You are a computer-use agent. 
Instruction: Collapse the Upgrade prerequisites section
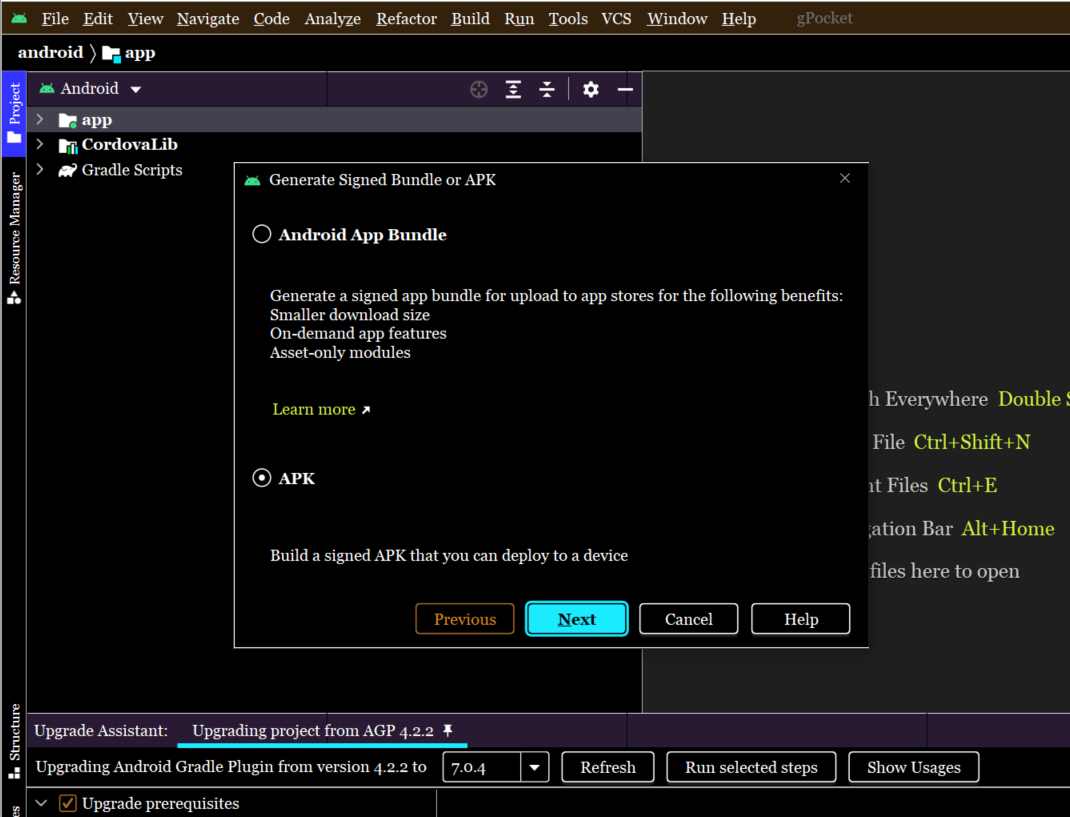(42, 803)
